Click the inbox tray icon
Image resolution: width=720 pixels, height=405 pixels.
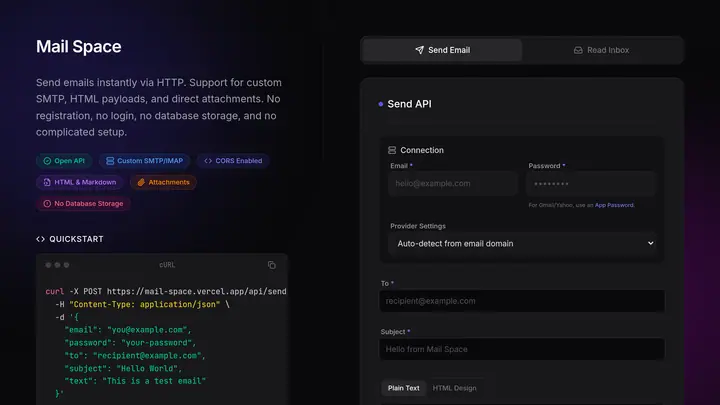pos(578,50)
